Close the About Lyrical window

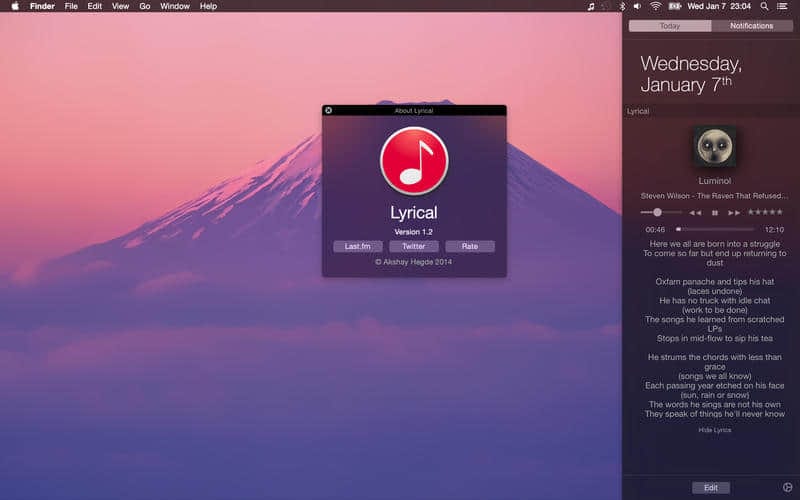click(x=329, y=110)
